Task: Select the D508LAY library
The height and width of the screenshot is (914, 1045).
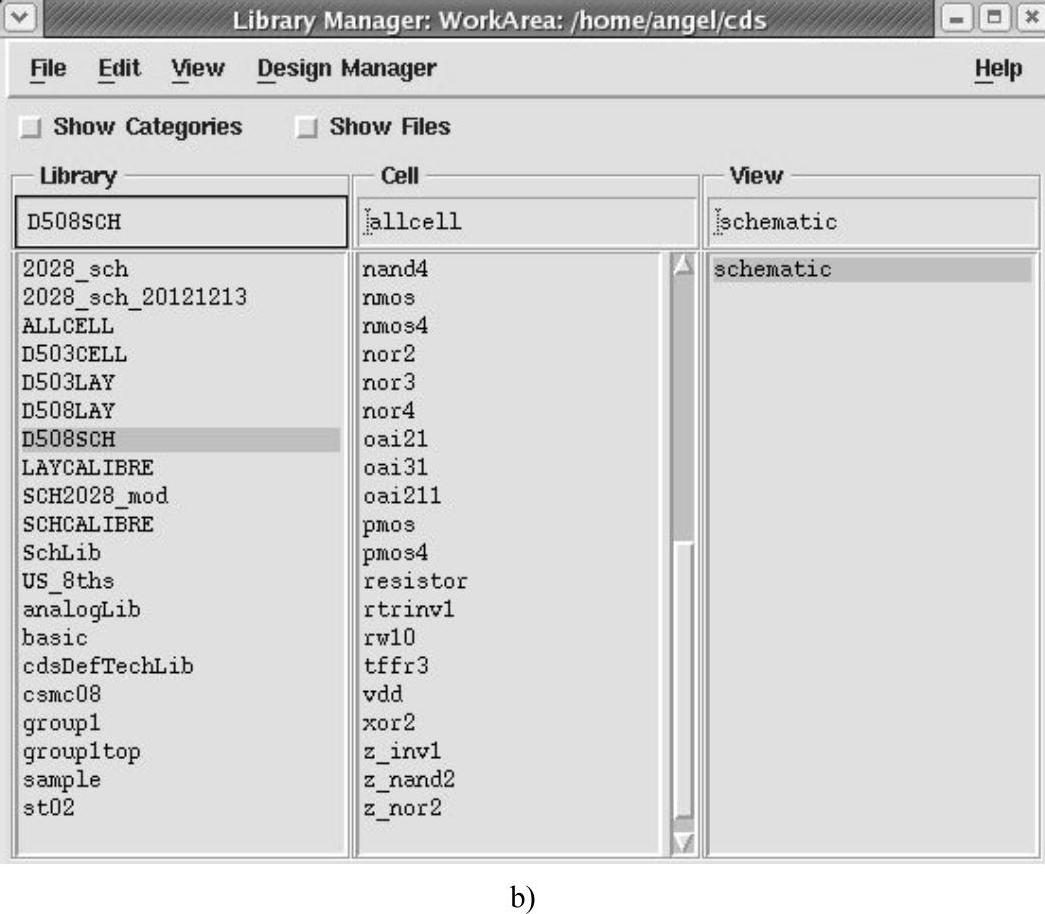Action: coord(68,411)
